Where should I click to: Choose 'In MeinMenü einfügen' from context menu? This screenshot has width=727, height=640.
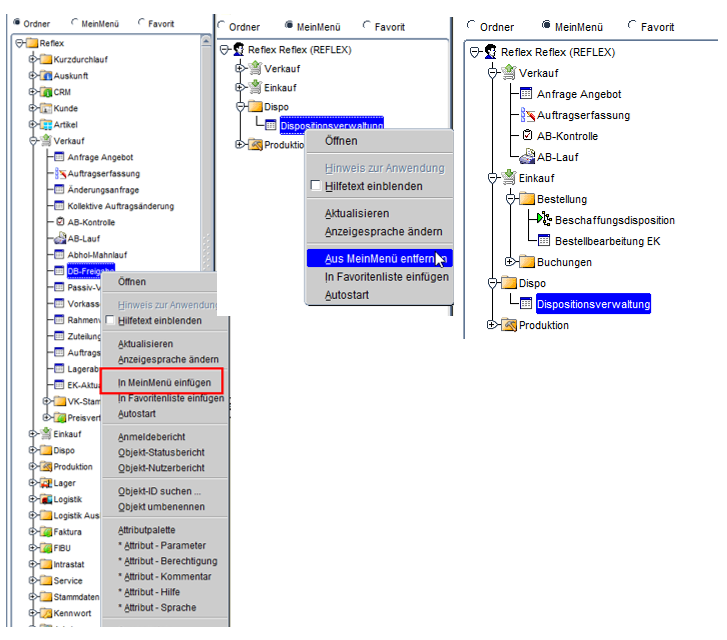162,382
